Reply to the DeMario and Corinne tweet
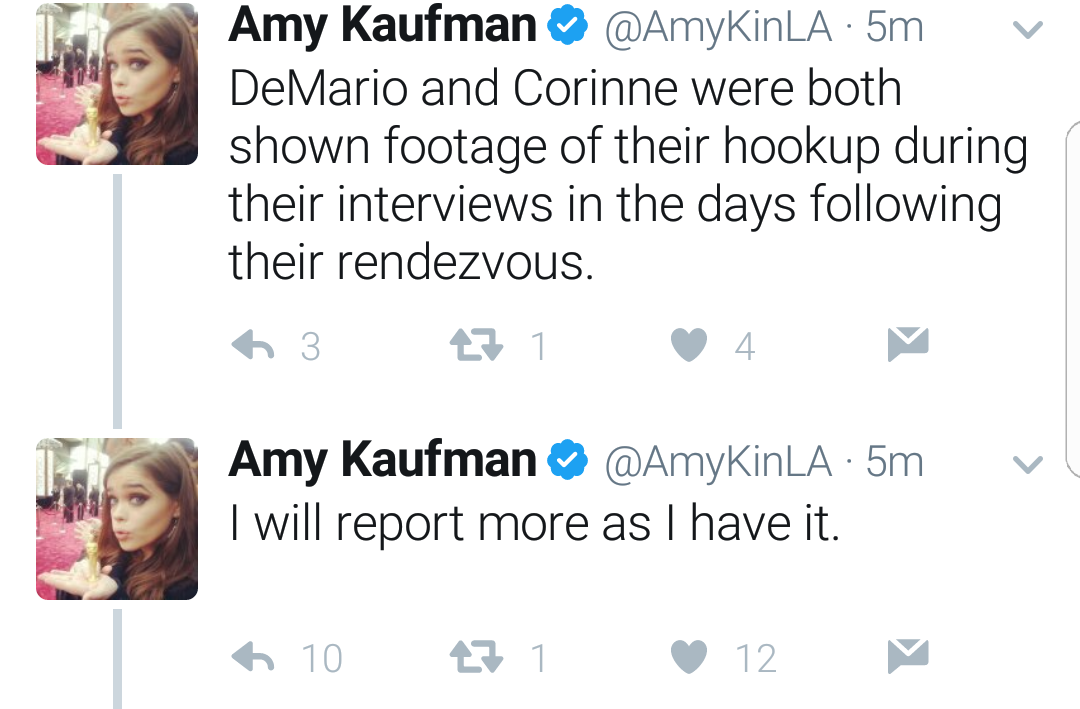The image size is (1080, 709). (253, 345)
